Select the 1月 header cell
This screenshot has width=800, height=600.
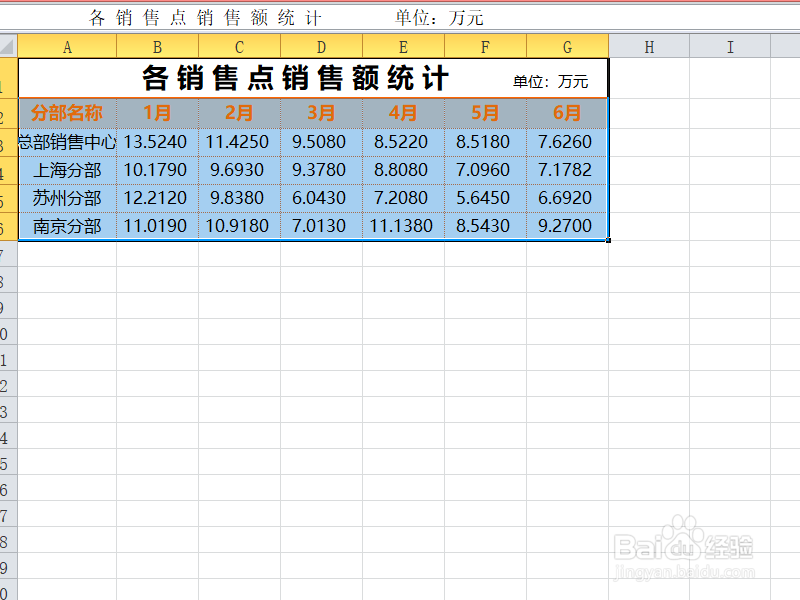(x=158, y=113)
